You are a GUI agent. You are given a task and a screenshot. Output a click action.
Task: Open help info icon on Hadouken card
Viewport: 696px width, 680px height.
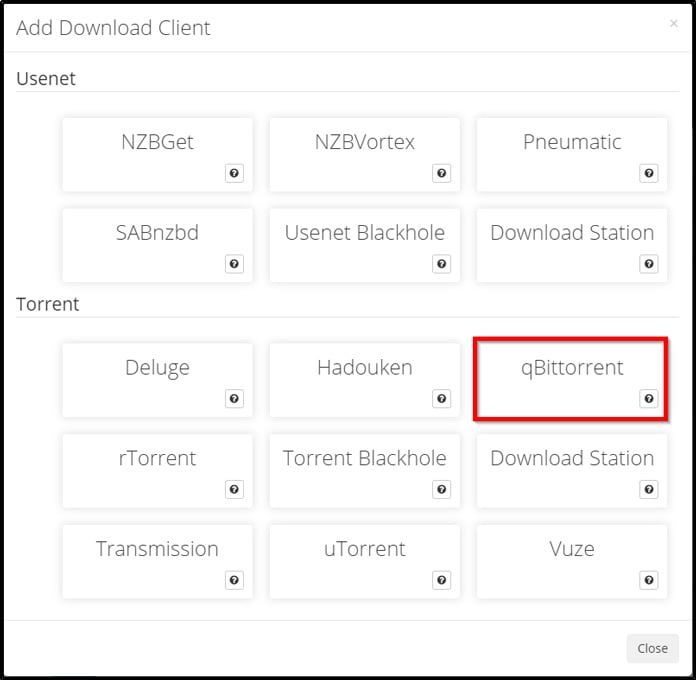[x=441, y=399]
